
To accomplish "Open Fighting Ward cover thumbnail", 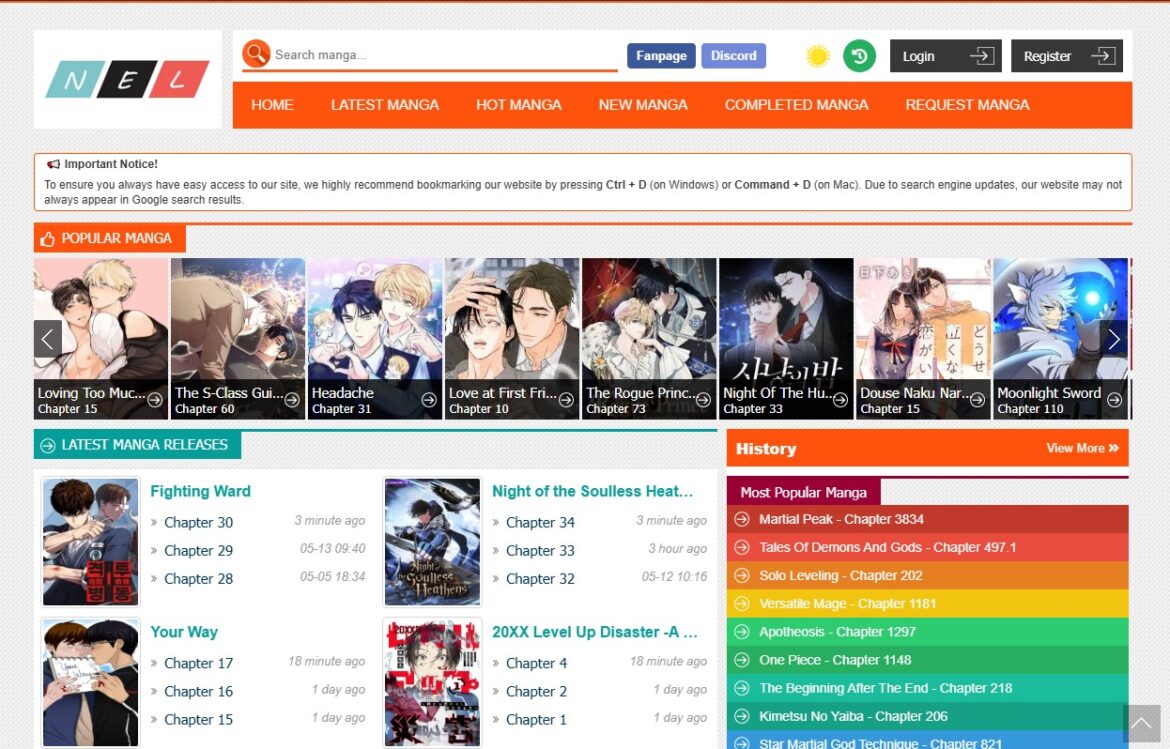I will (90, 542).
